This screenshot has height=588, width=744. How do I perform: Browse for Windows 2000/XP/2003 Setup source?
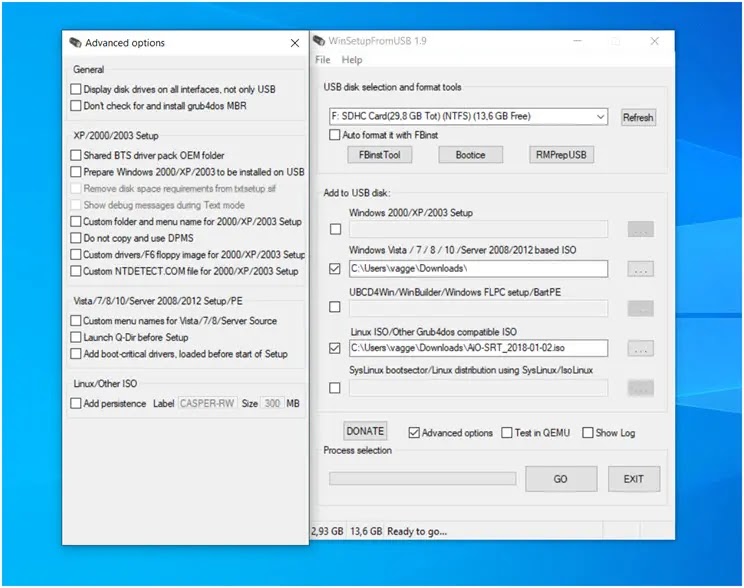(641, 229)
